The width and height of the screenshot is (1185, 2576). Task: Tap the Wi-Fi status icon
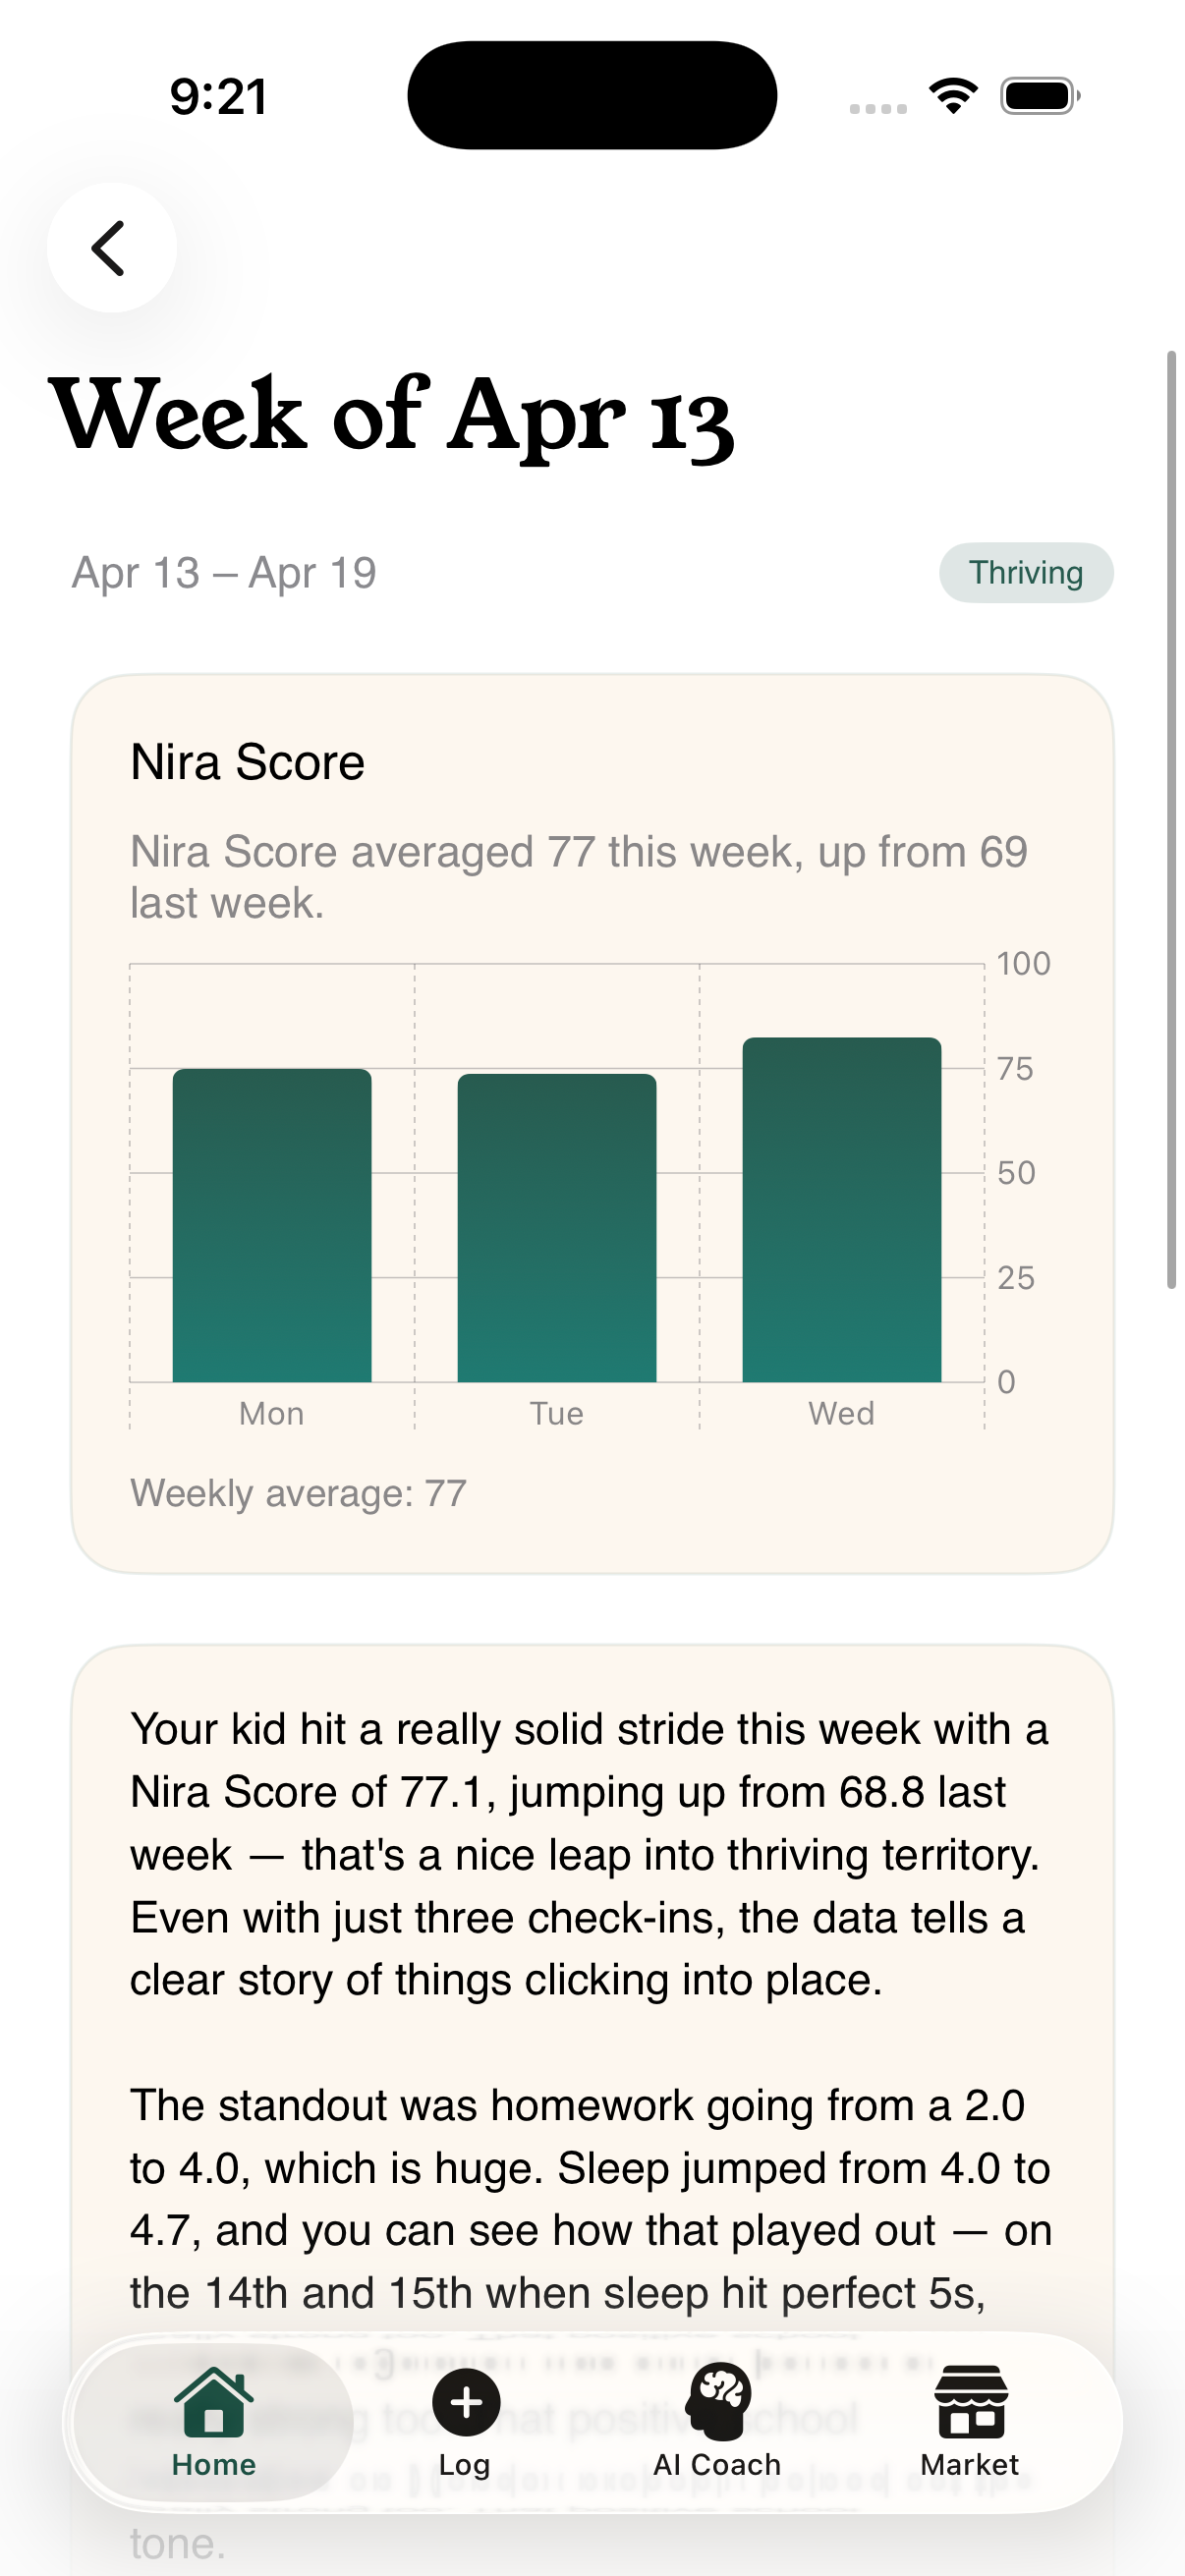pyautogui.click(x=953, y=96)
